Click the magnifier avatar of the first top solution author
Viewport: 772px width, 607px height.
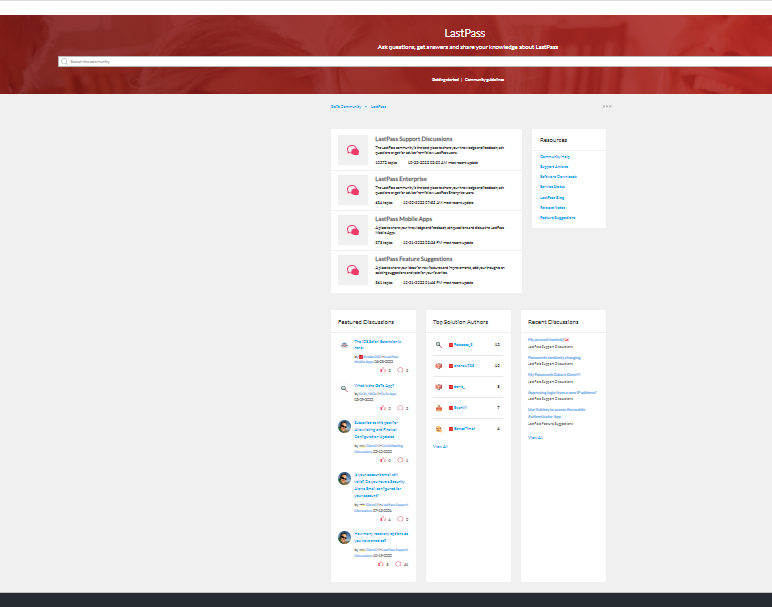tap(439, 345)
